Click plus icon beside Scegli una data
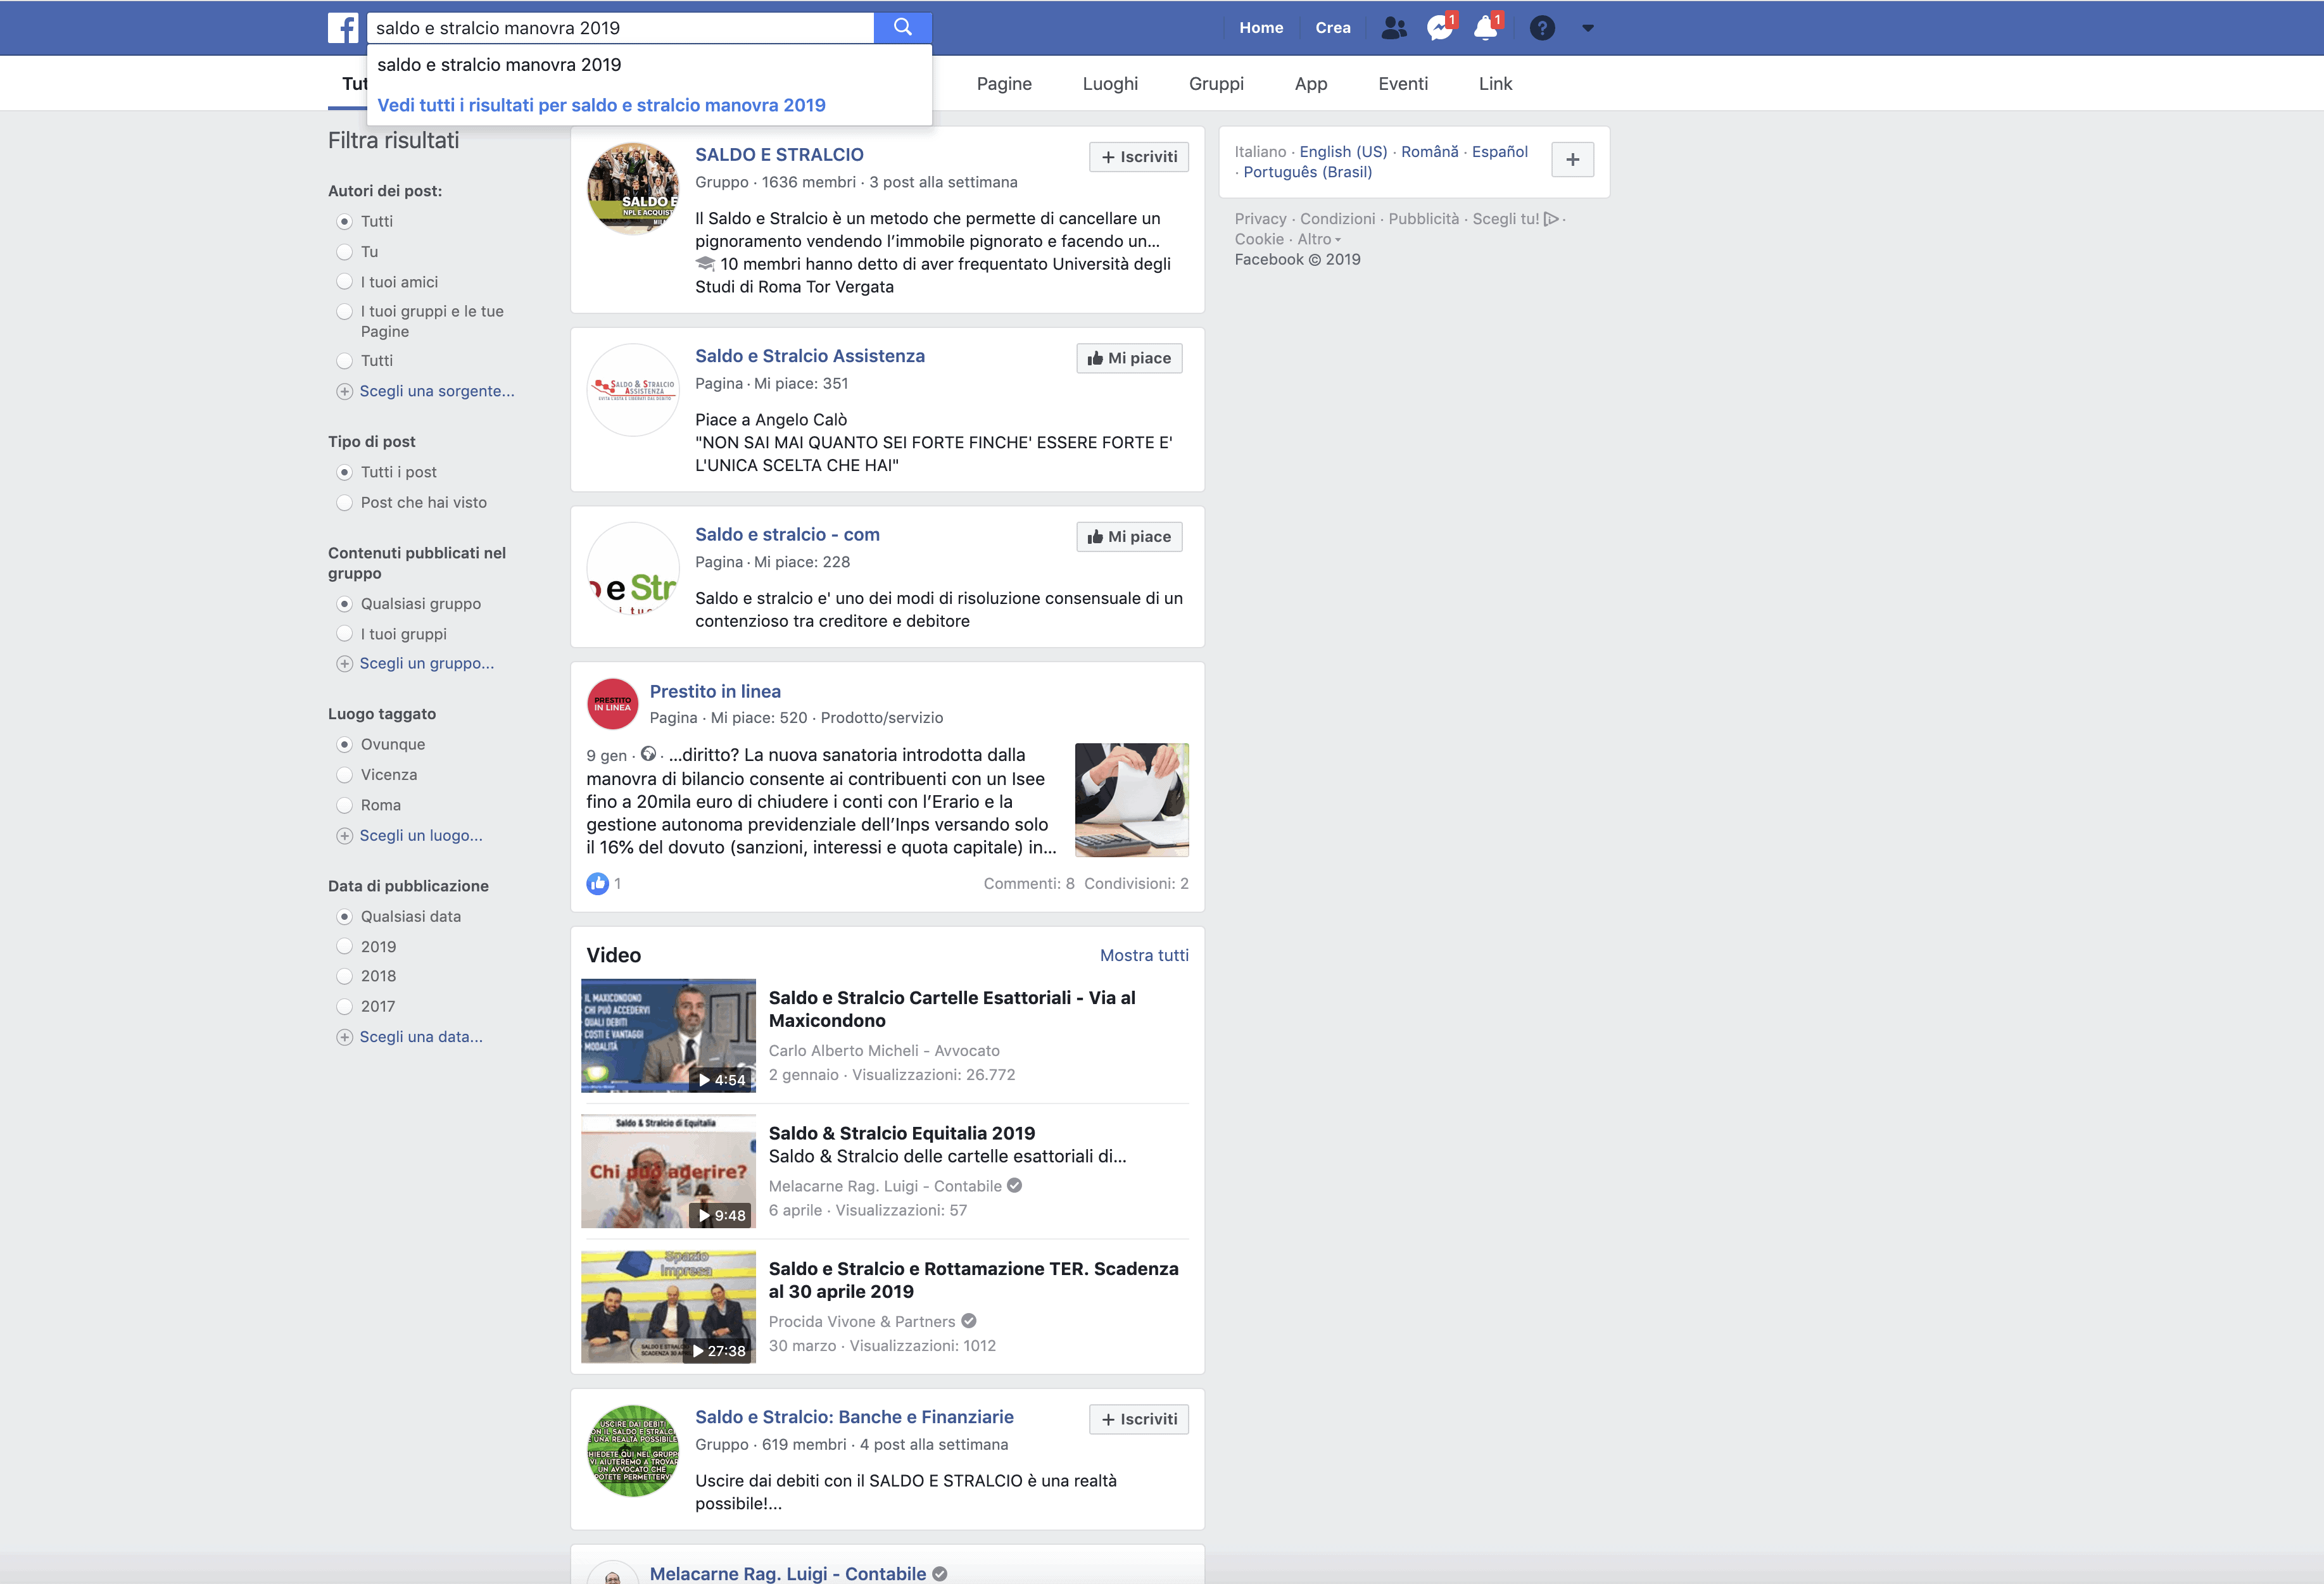This screenshot has width=2324, height=1584. click(x=344, y=1037)
